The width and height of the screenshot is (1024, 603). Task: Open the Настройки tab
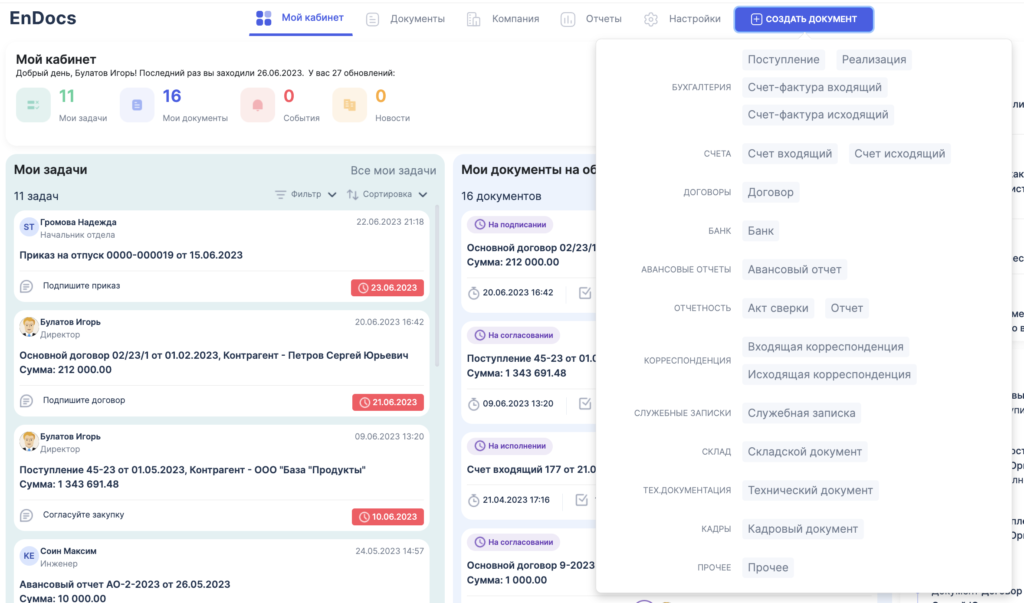click(x=682, y=19)
